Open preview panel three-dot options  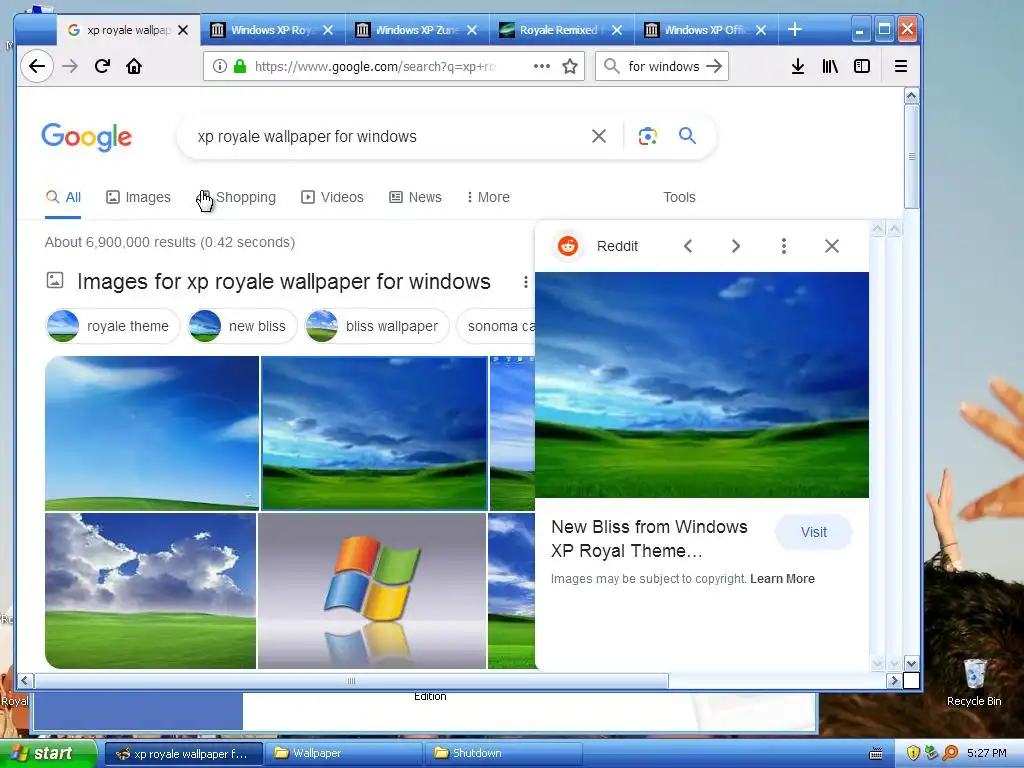pos(784,246)
